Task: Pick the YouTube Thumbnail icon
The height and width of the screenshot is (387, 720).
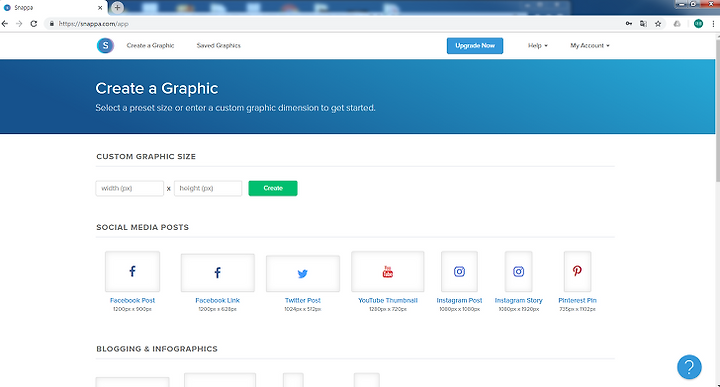Action: click(x=388, y=271)
